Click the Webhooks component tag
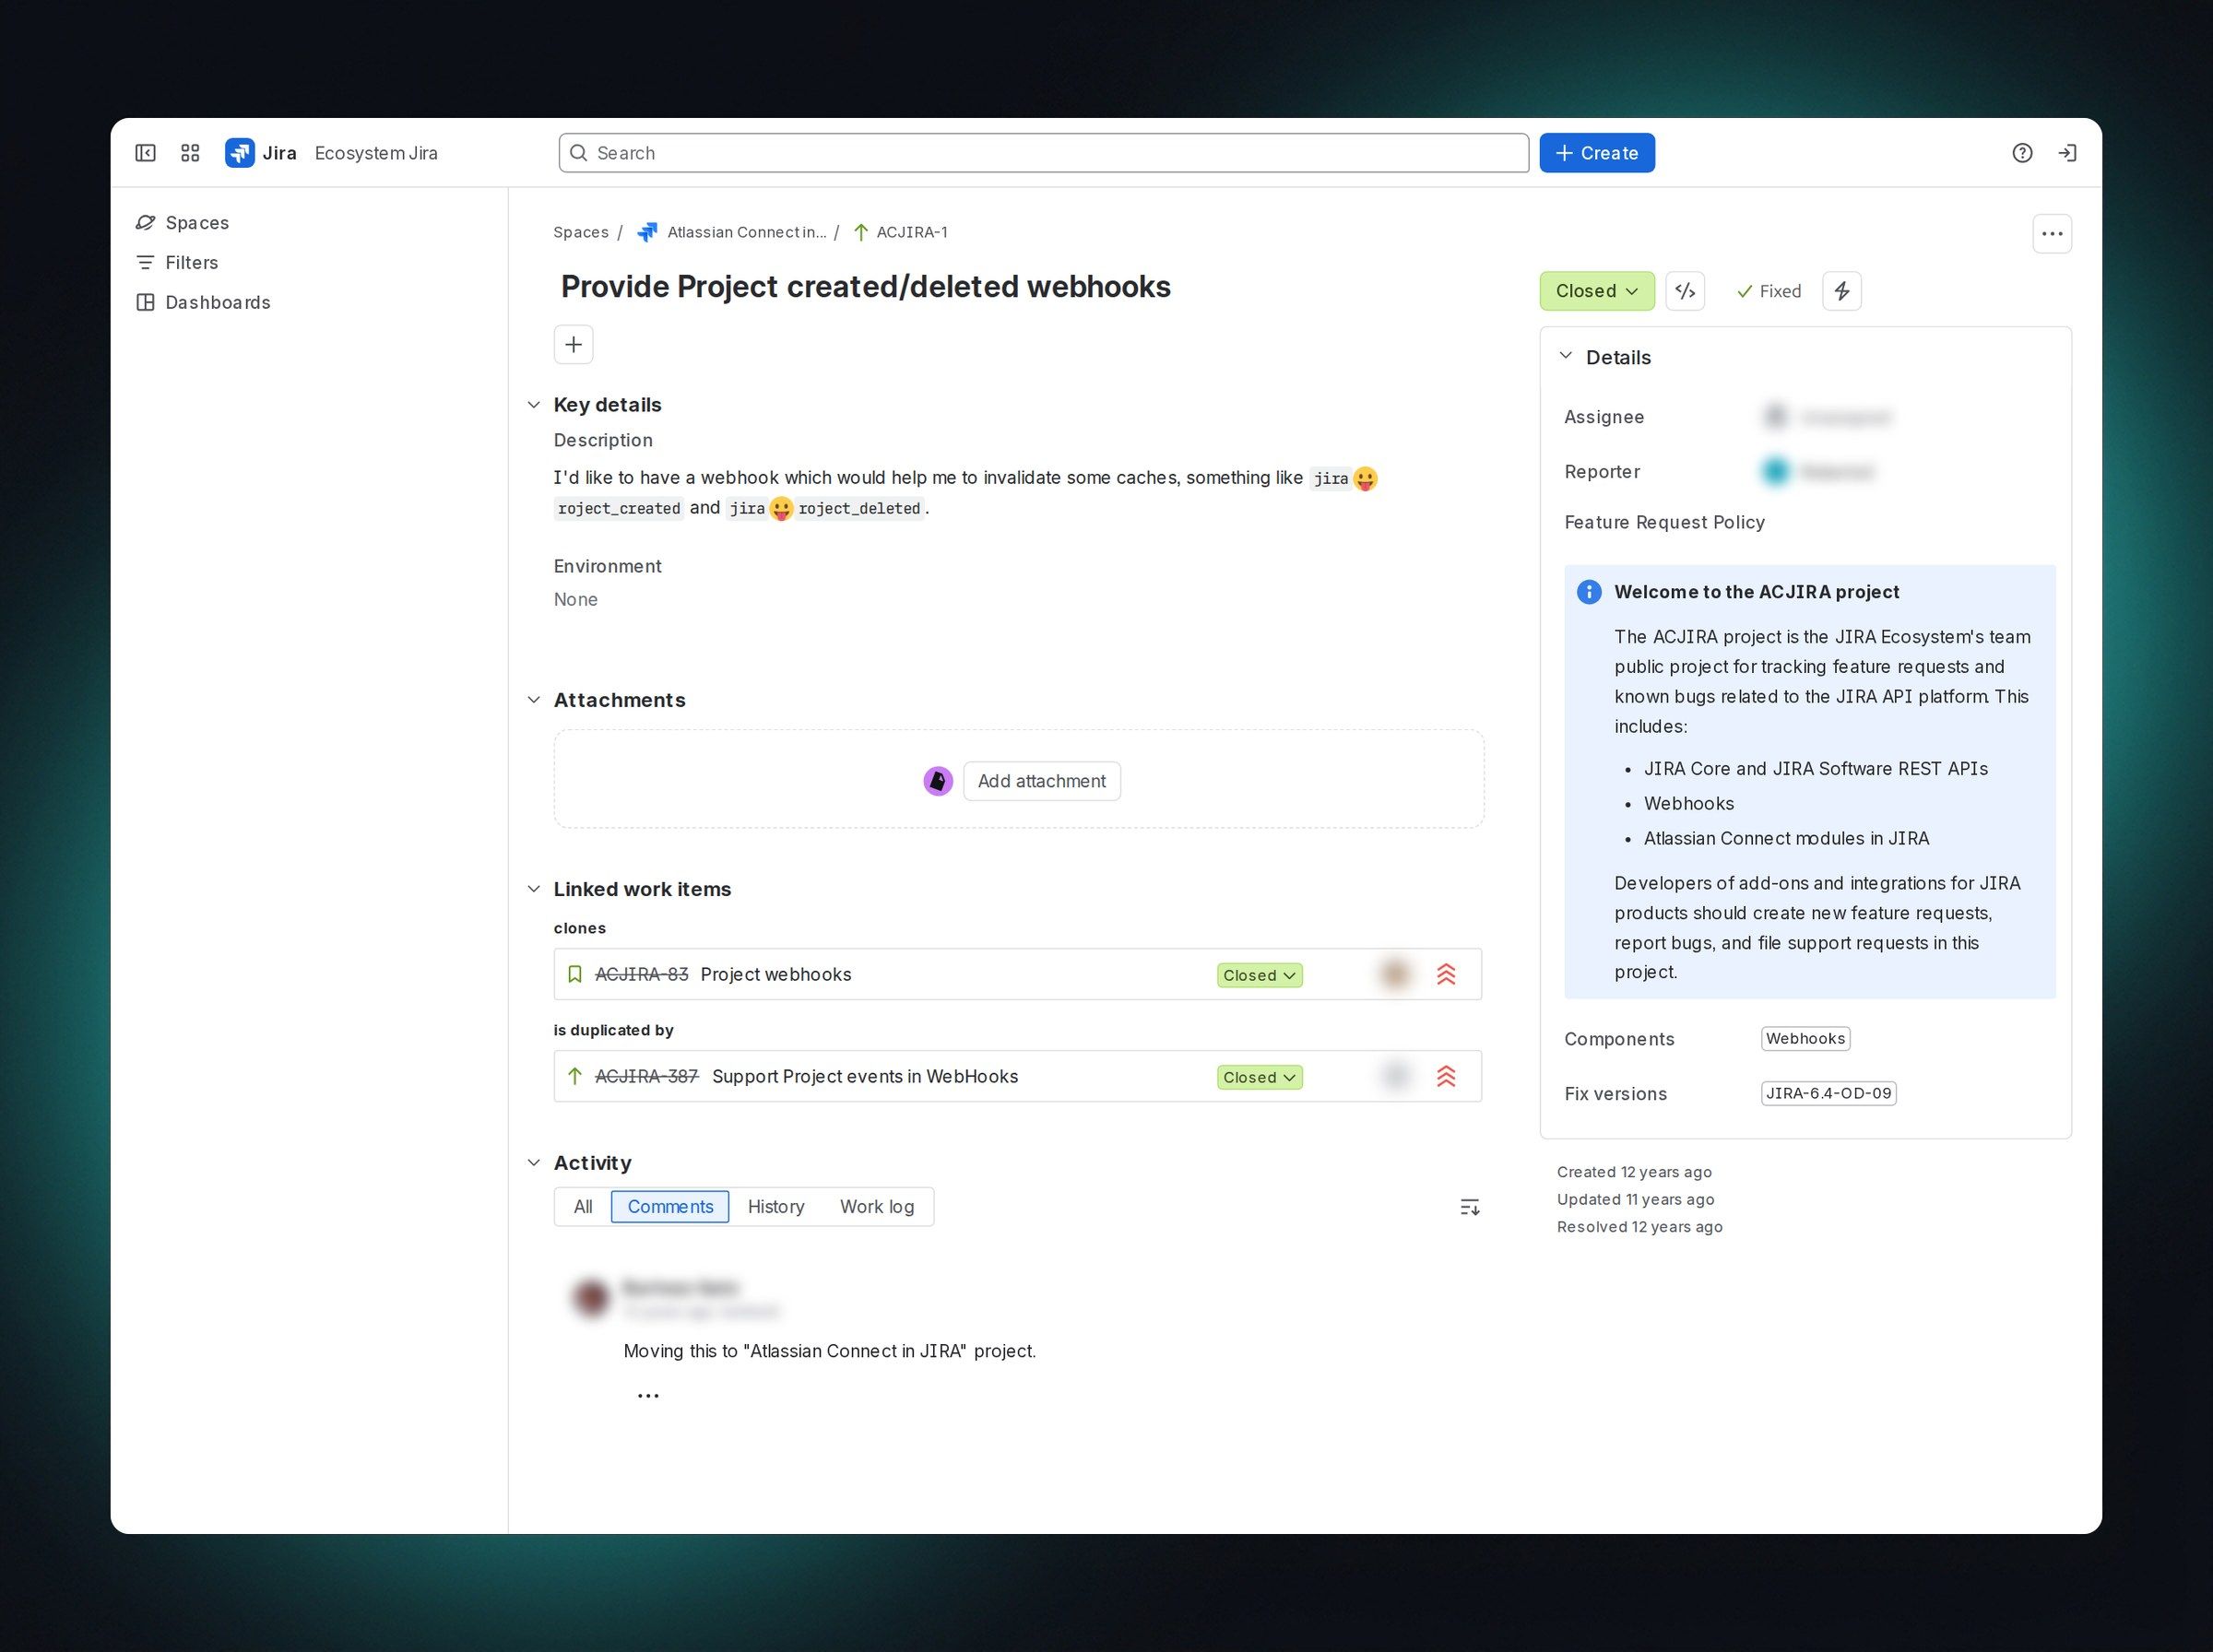This screenshot has height=1652, width=2213. pos(1805,1039)
